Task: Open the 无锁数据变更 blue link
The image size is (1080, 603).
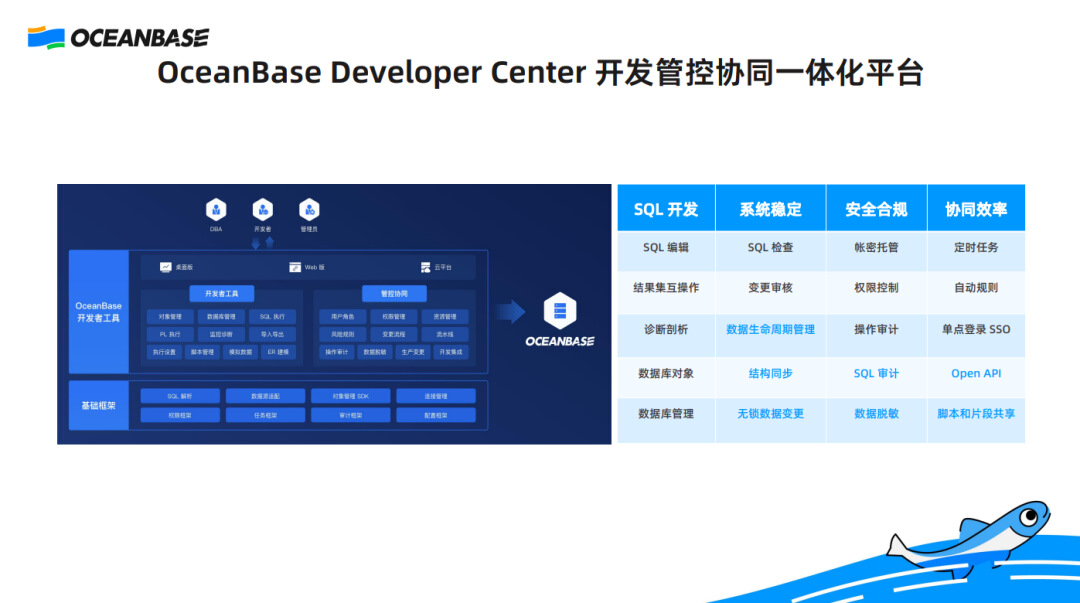Action: (771, 414)
